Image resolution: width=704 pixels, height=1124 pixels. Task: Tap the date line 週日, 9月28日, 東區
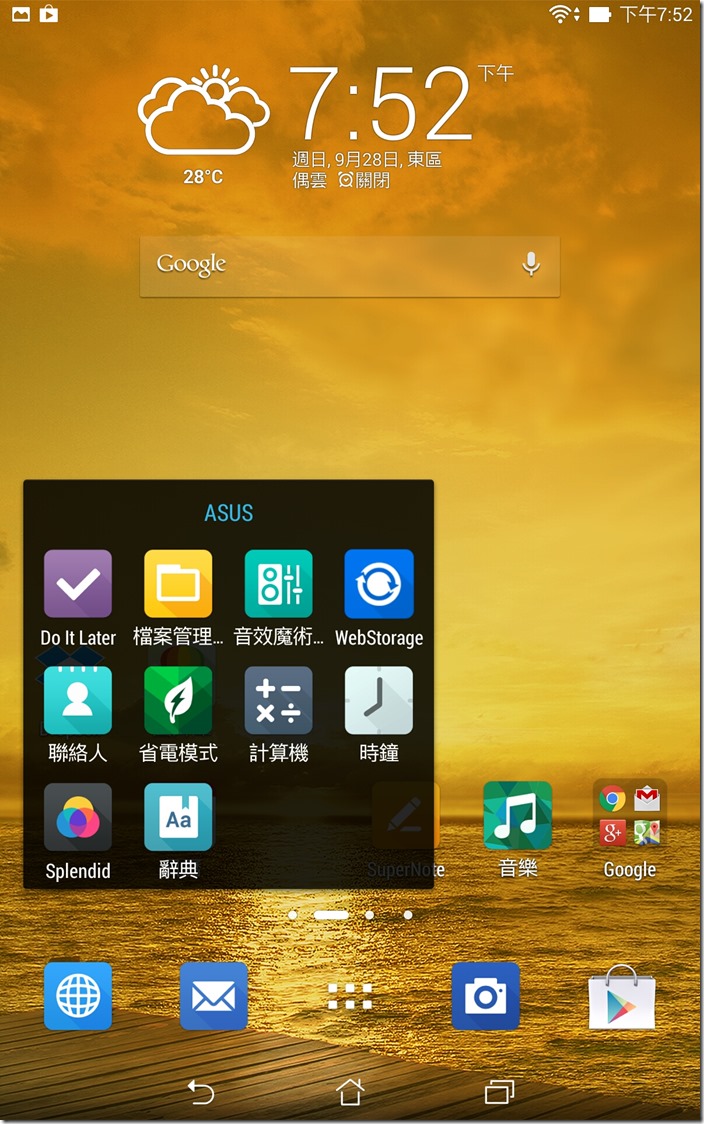pyautogui.click(x=366, y=159)
